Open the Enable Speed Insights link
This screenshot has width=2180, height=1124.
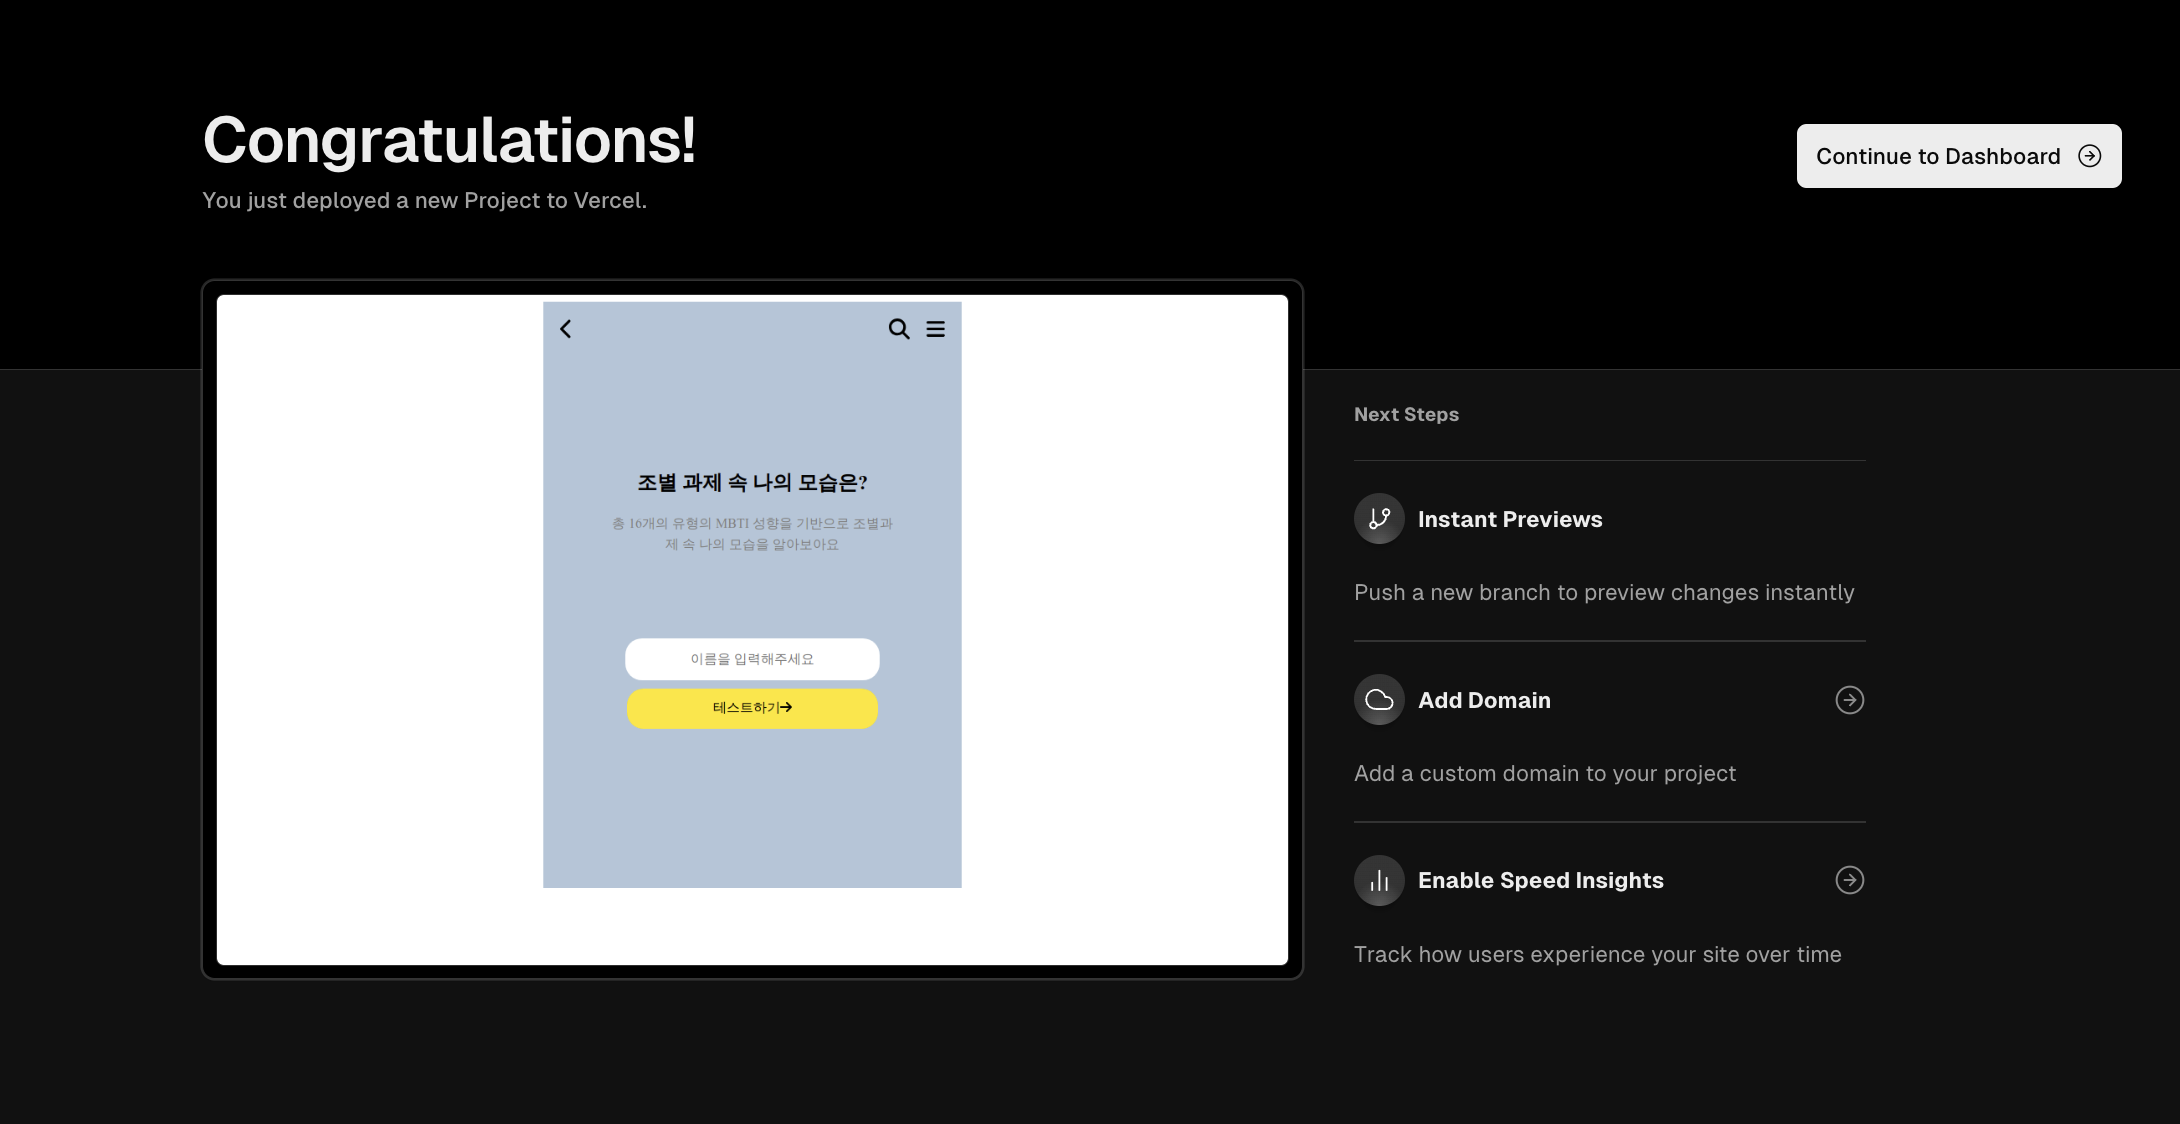point(1540,880)
